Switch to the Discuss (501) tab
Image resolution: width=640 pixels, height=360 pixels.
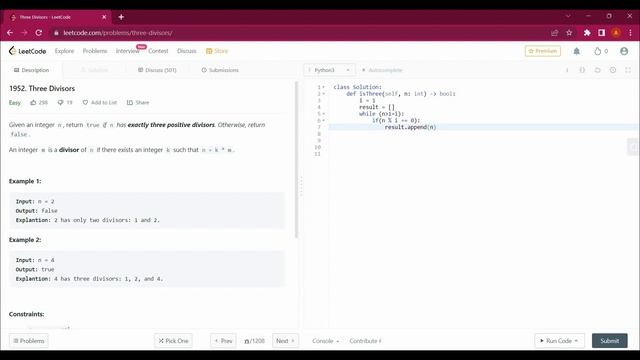157,70
